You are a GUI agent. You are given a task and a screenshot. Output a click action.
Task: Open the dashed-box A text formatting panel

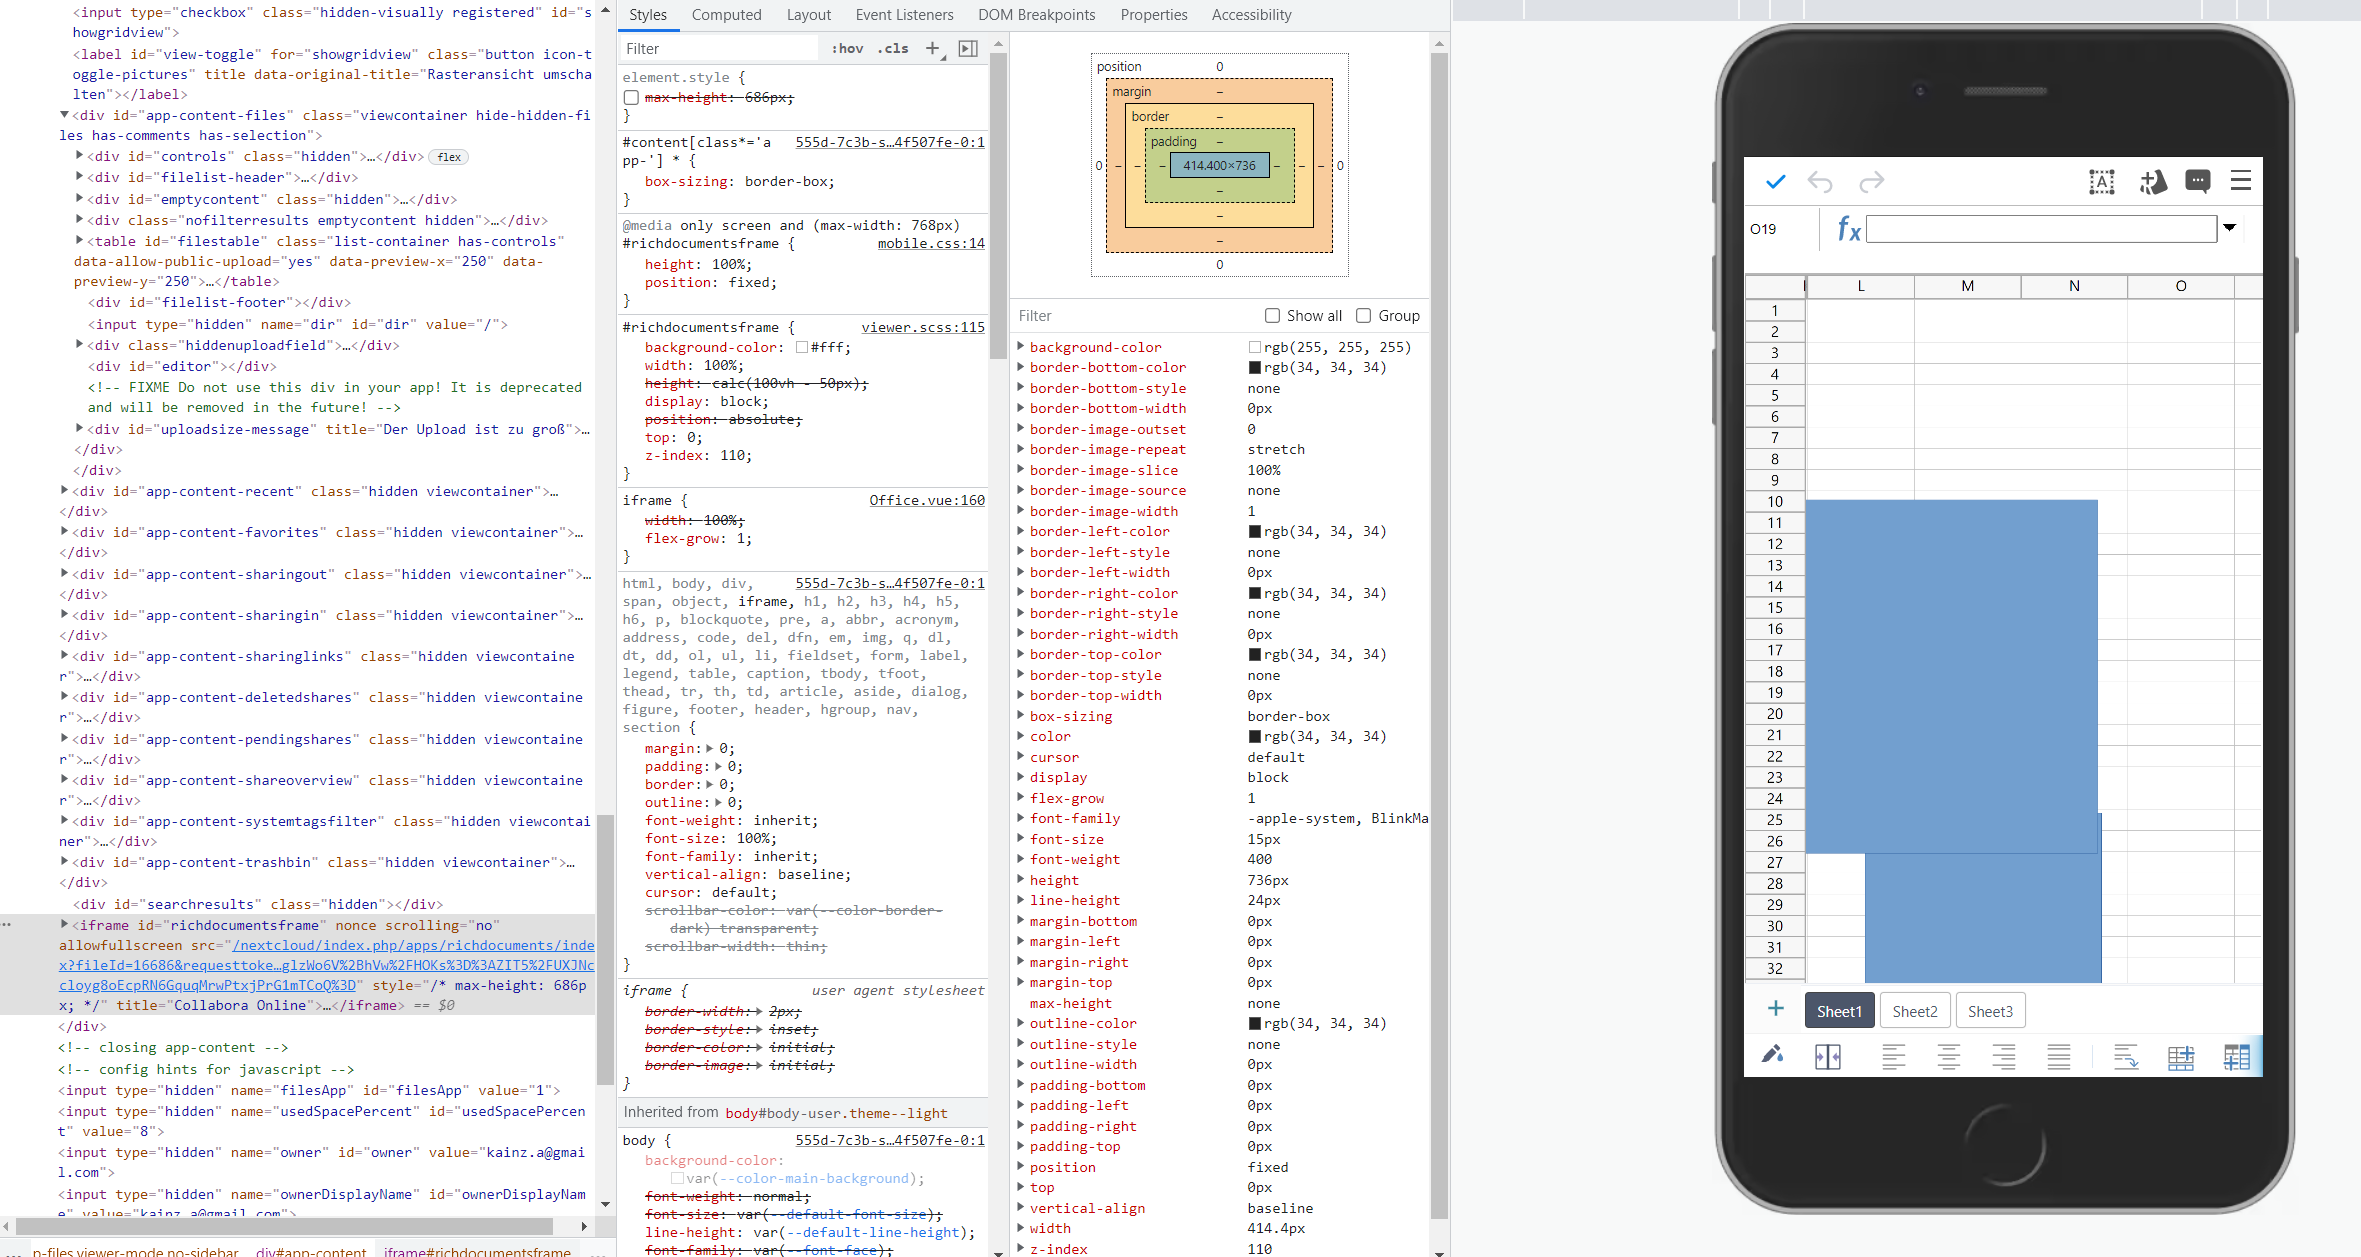coord(2102,182)
